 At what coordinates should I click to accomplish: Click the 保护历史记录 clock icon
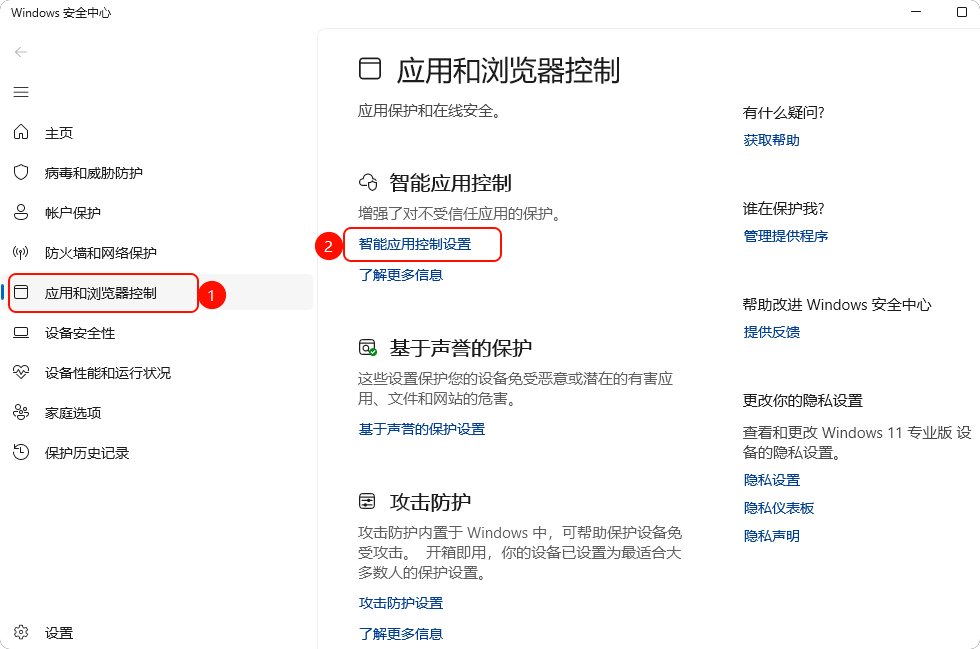tap(21, 452)
